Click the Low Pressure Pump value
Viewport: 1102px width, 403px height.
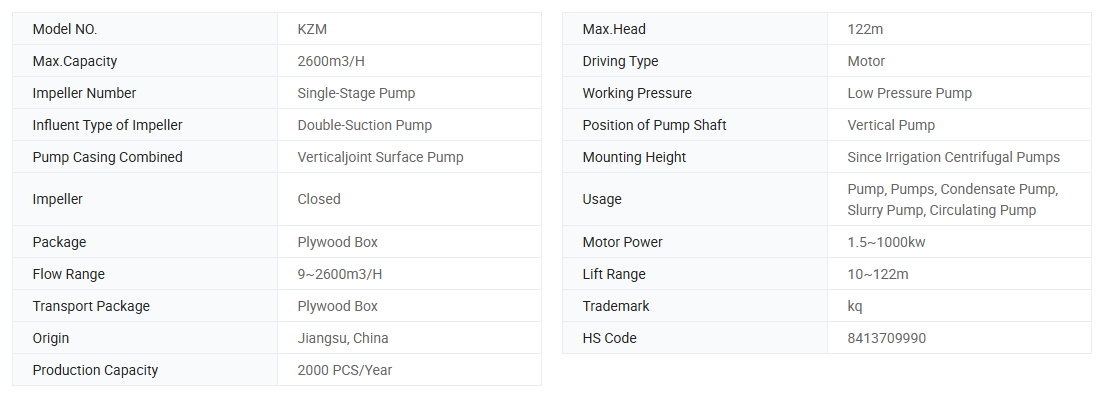[x=909, y=93]
